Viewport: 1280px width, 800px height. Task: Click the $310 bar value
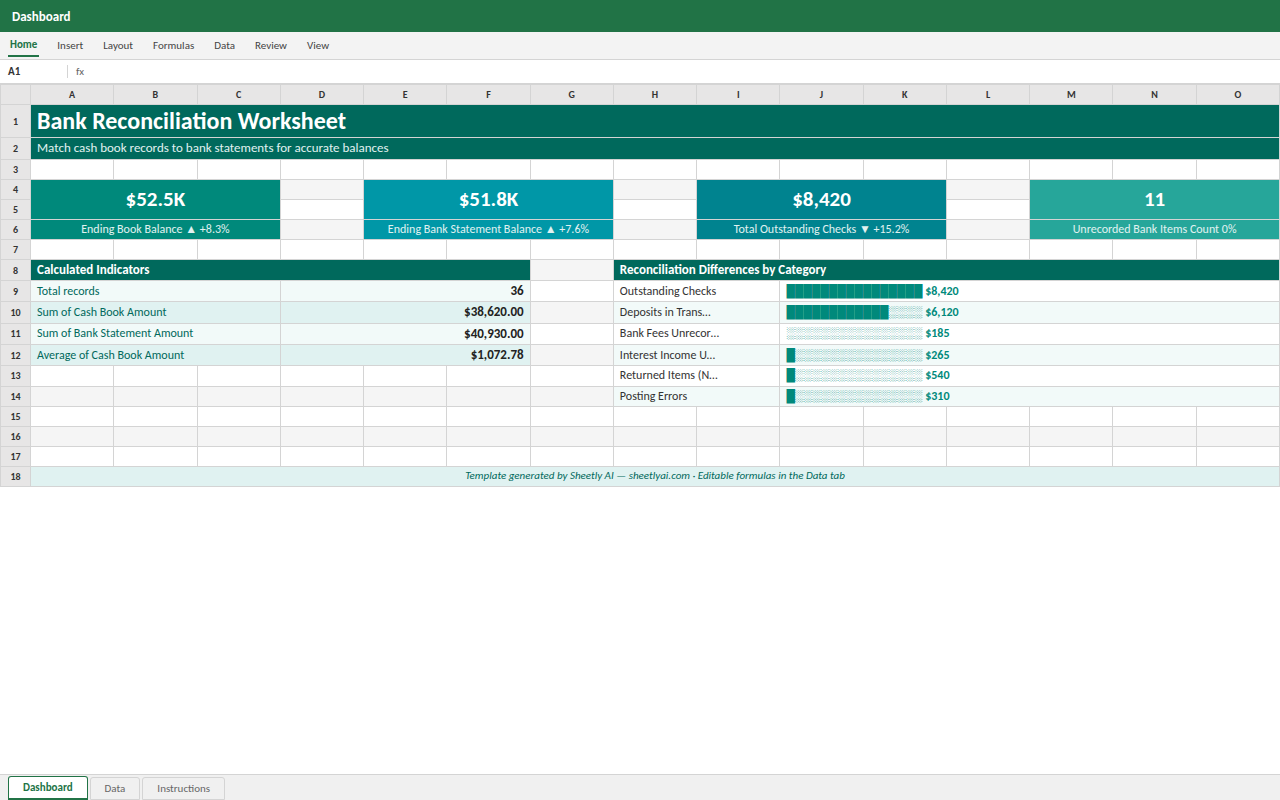point(938,396)
